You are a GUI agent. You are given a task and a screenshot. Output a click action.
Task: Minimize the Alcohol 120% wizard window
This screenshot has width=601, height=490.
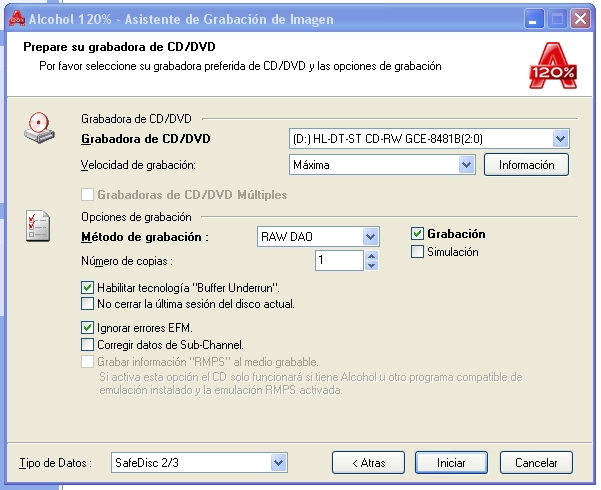click(x=534, y=18)
